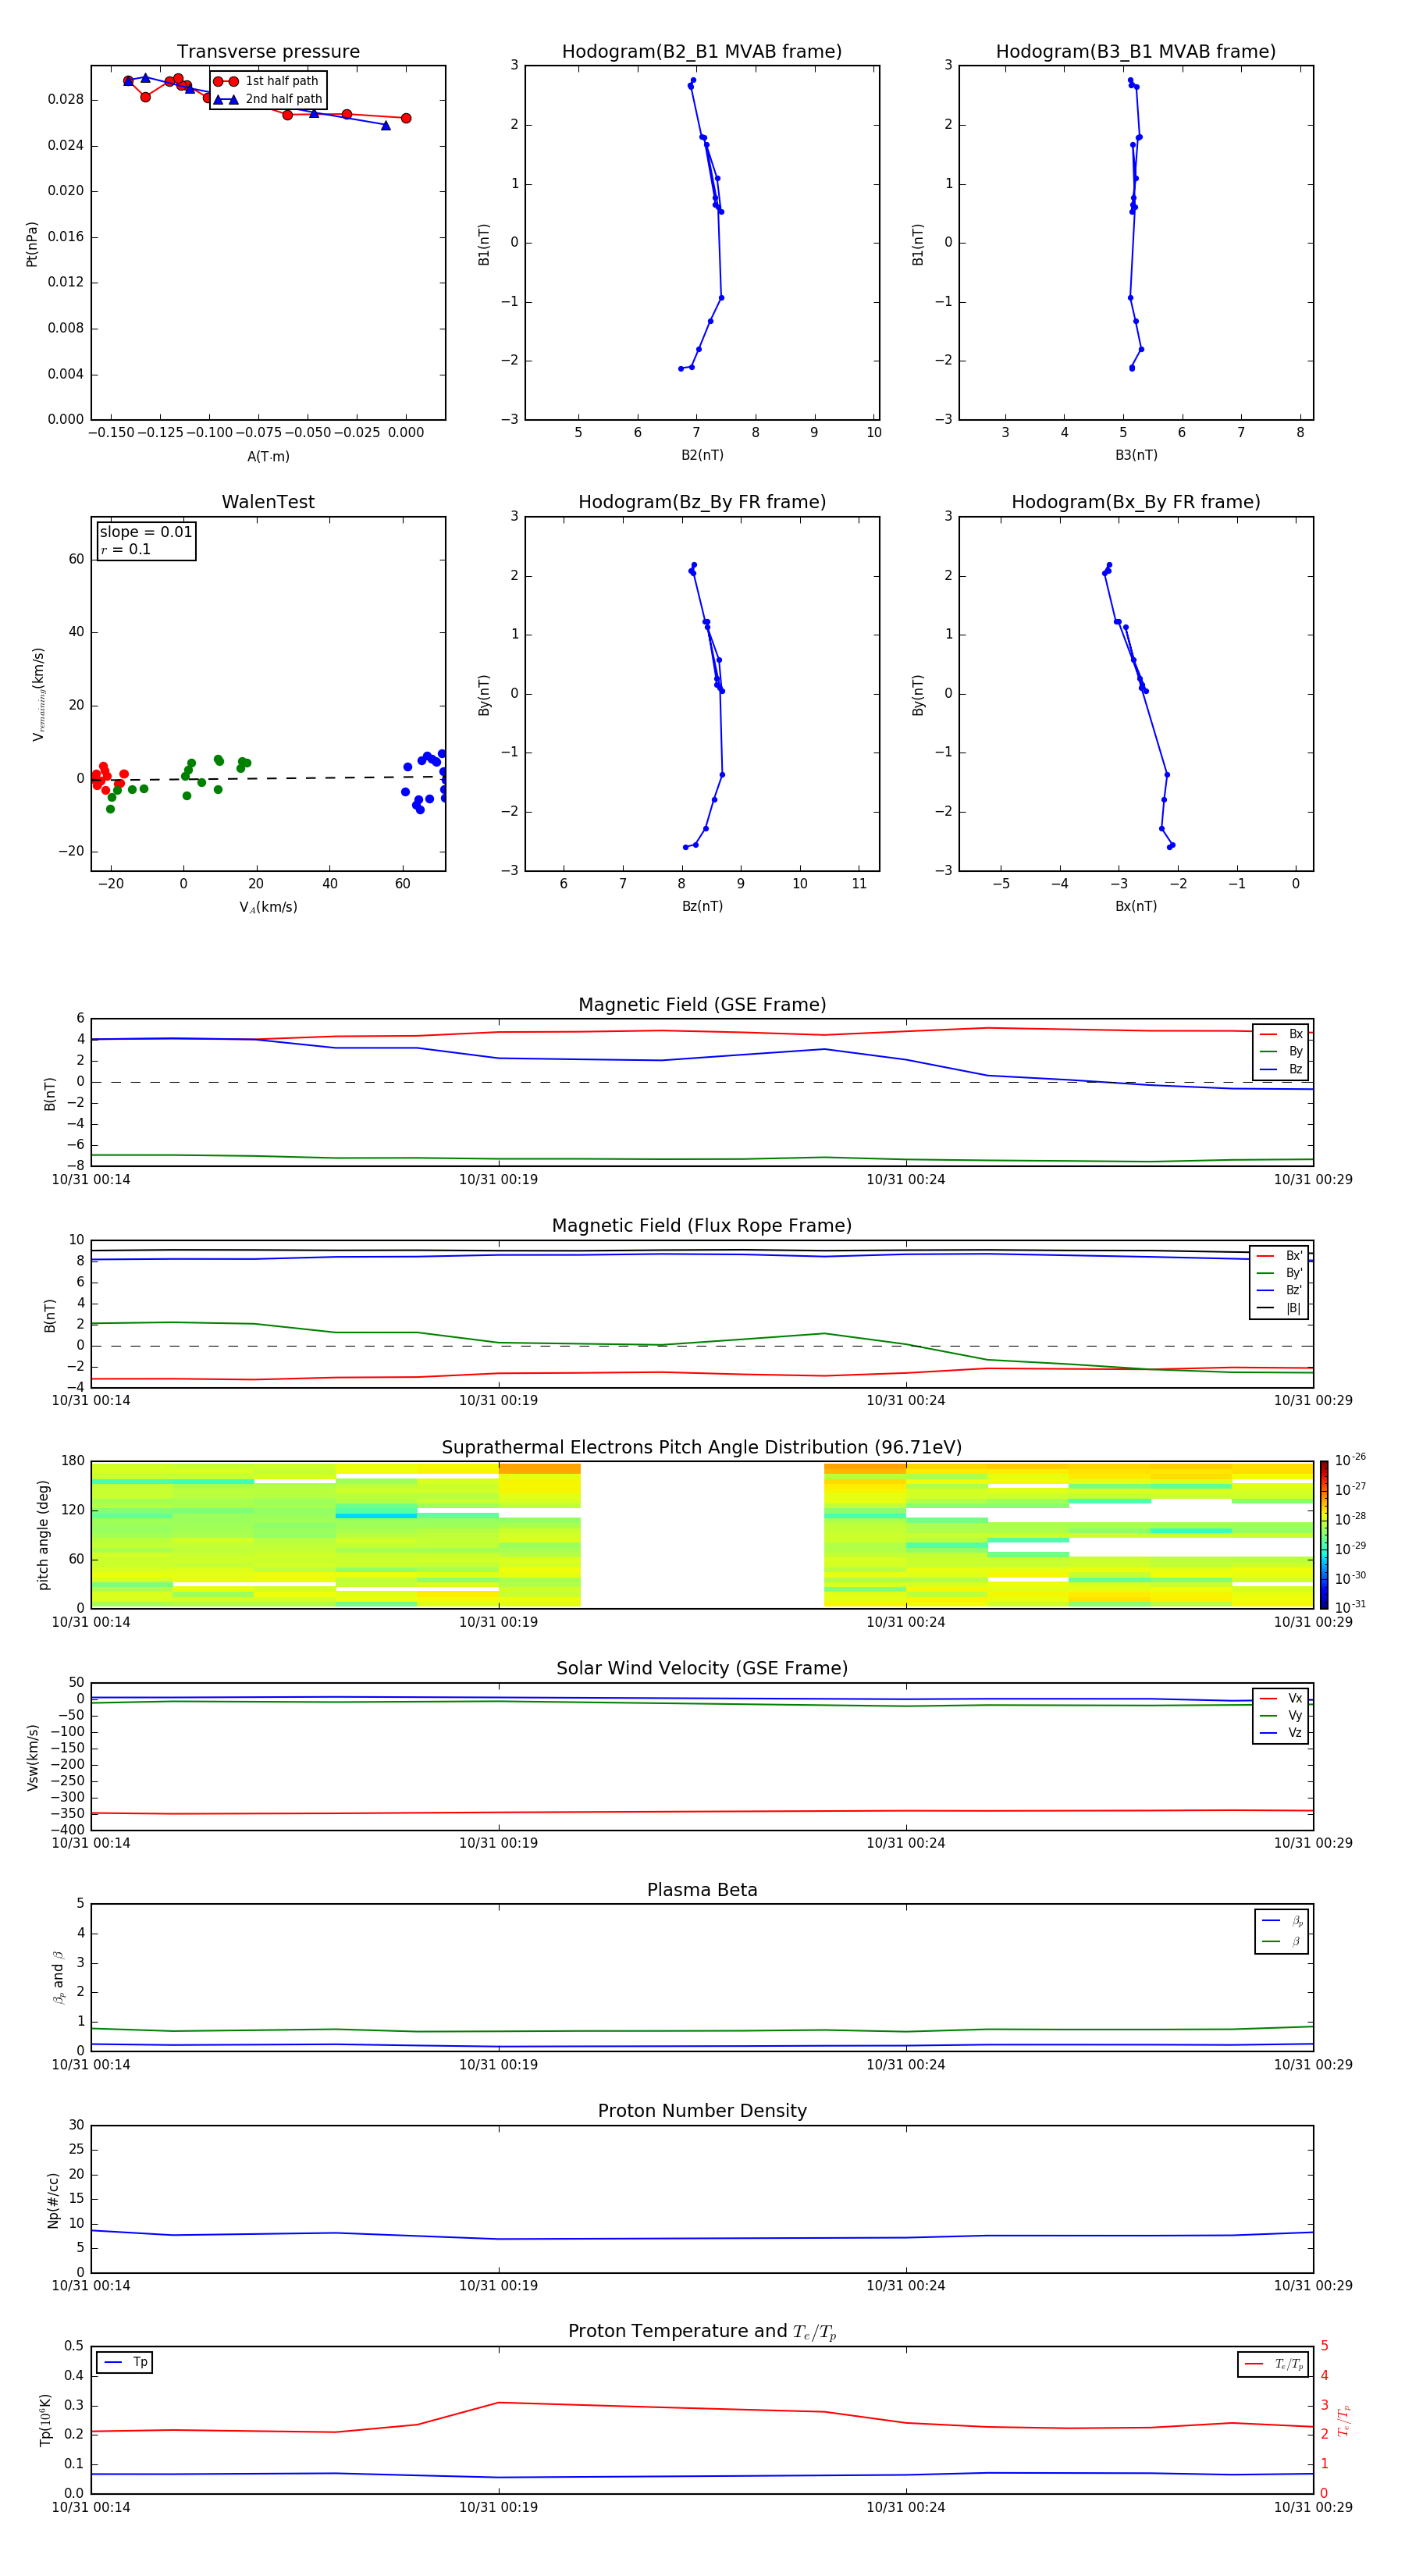The height and width of the screenshot is (2576, 1405).
Task: Click the "B2(nT)" x-axis label
Action: point(702,455)
